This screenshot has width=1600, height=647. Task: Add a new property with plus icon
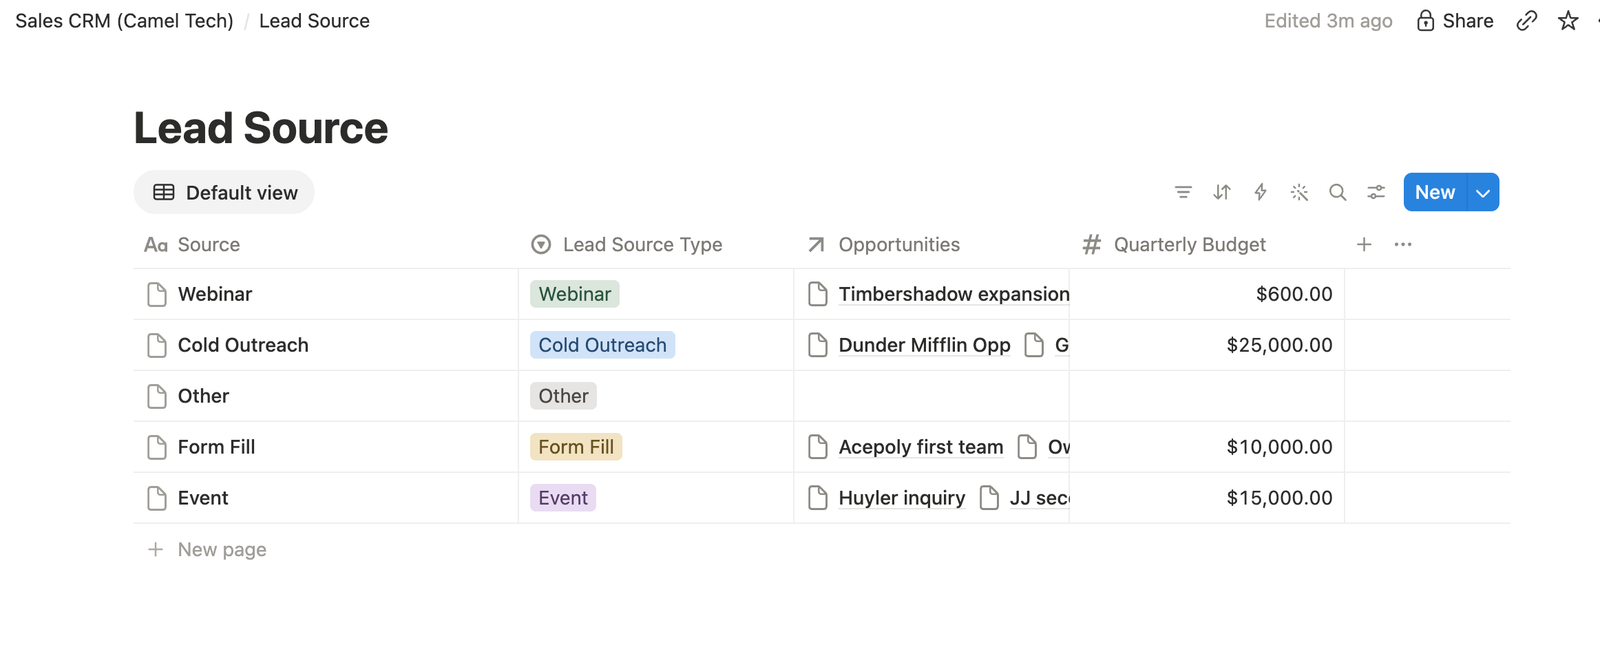click(1364, 244)
